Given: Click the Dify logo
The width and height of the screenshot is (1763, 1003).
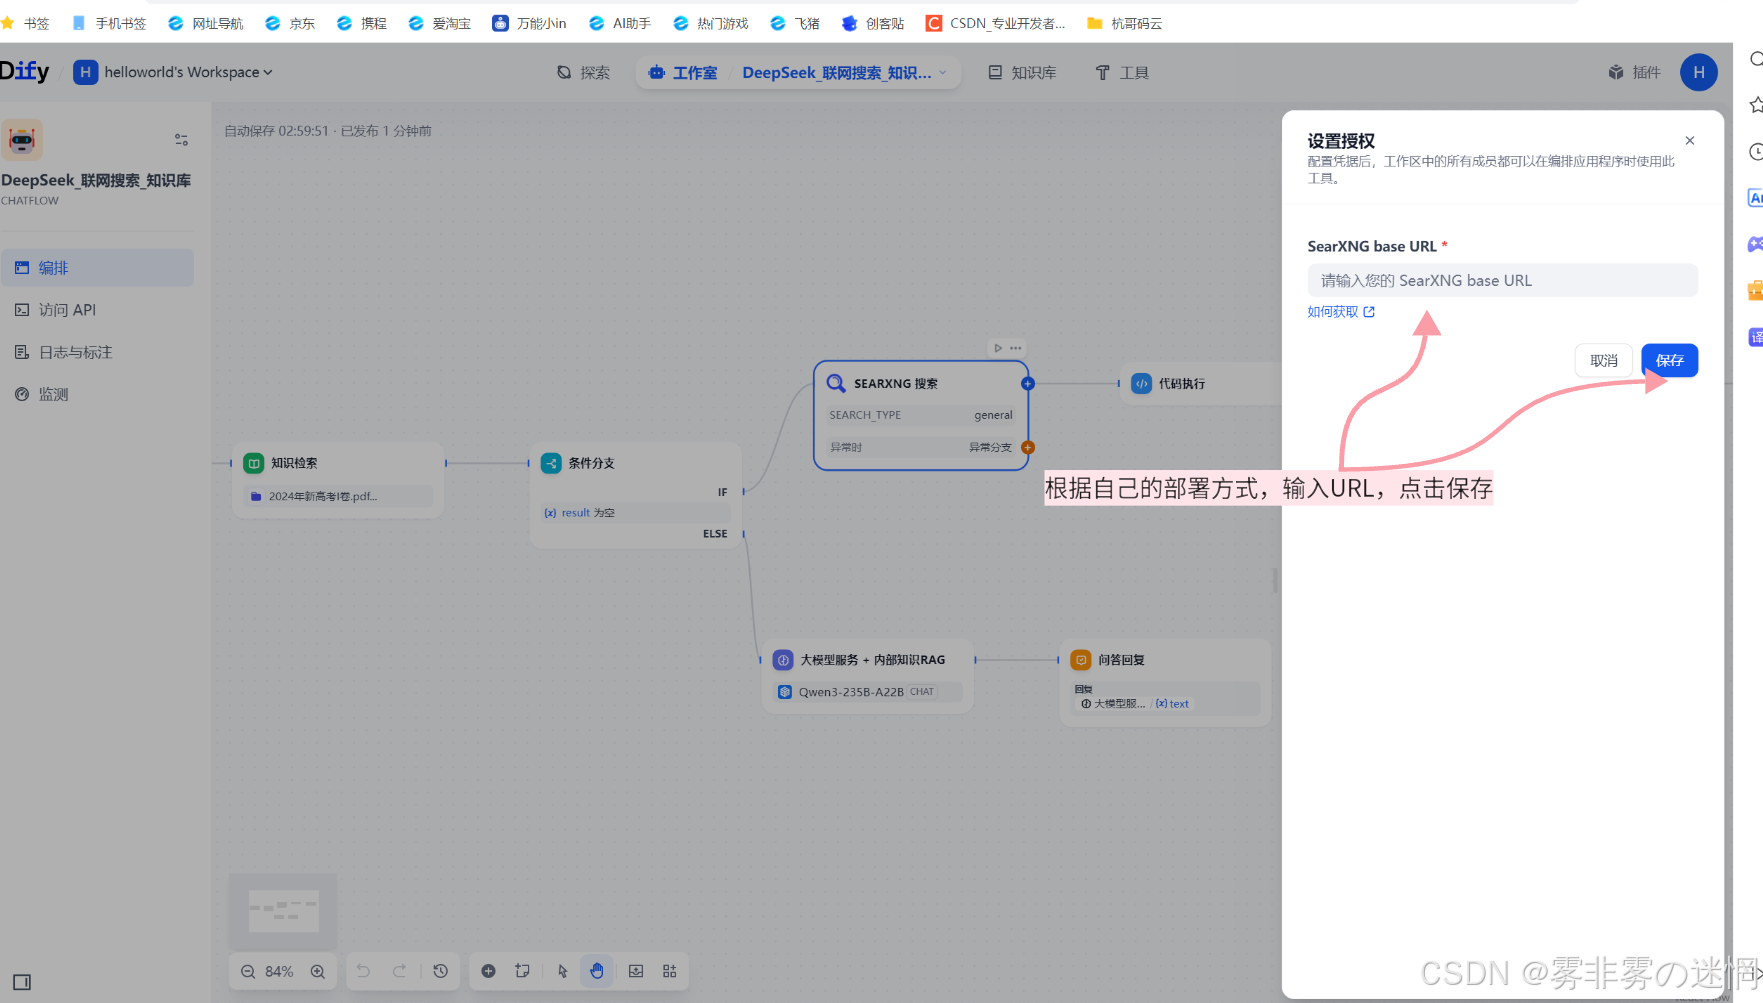Looking at the screenshot, I should pyautogui.click(x=25, y=71).
